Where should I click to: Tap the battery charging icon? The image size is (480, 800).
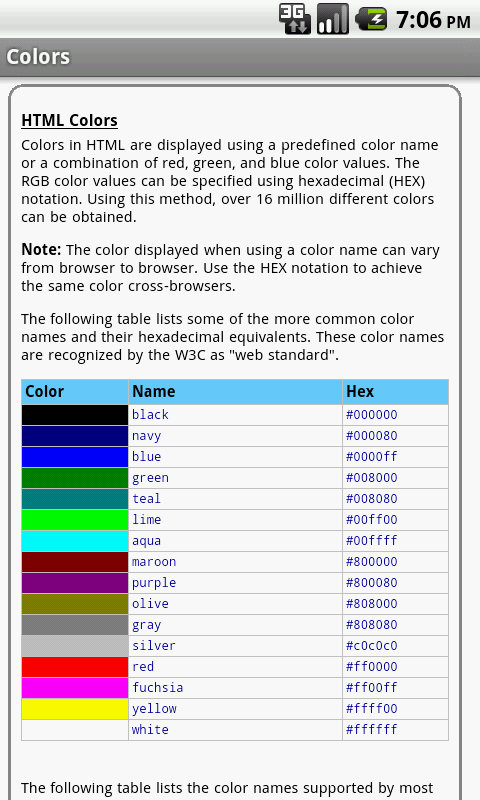point(371,19)
